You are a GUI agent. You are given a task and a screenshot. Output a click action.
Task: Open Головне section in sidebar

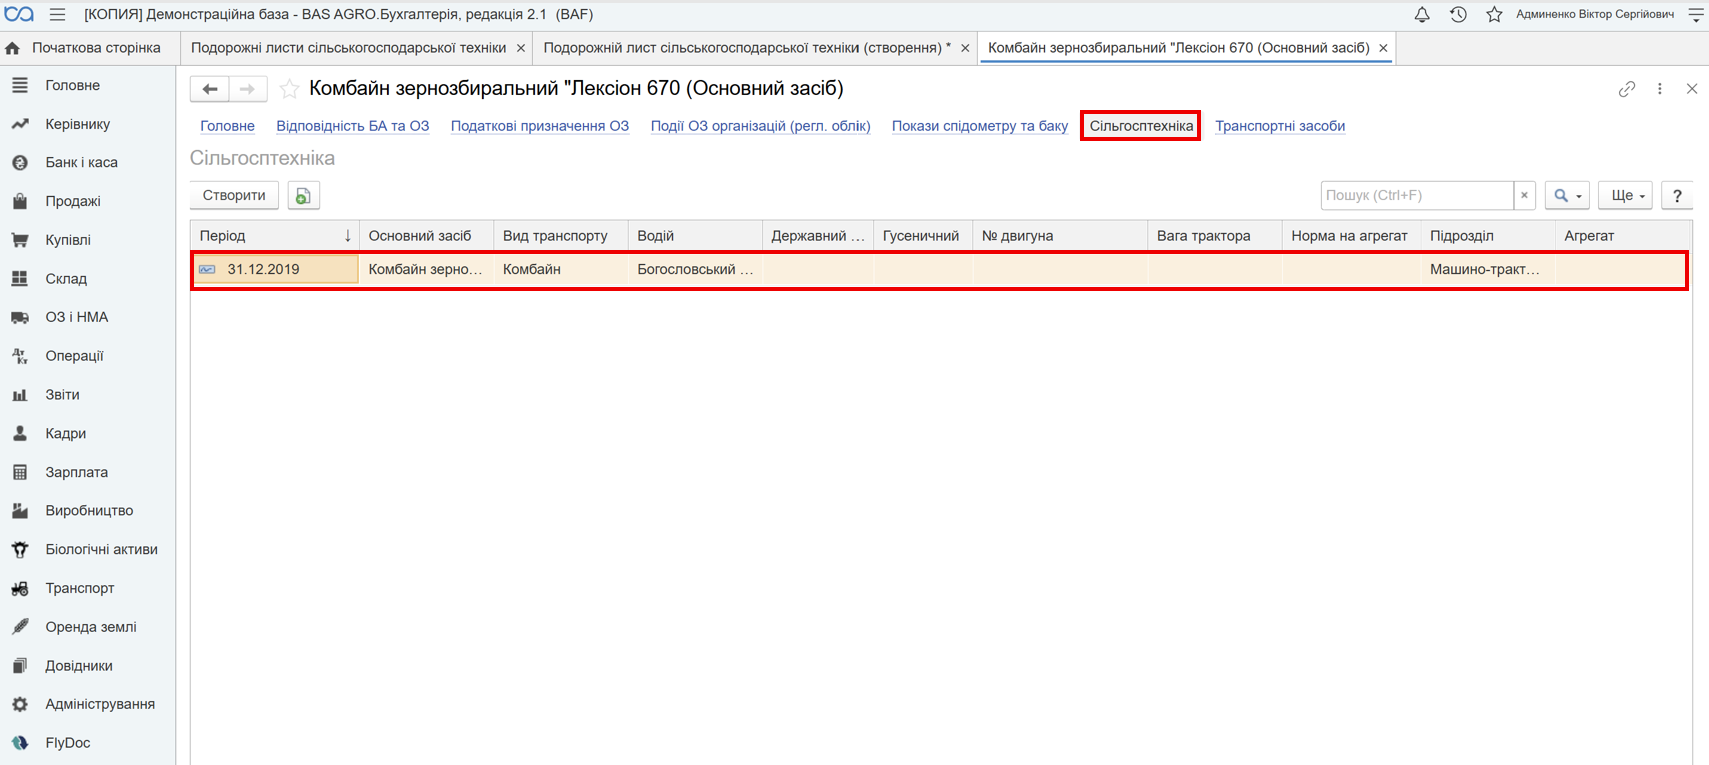pyautogui.click(x=72, y=85)
